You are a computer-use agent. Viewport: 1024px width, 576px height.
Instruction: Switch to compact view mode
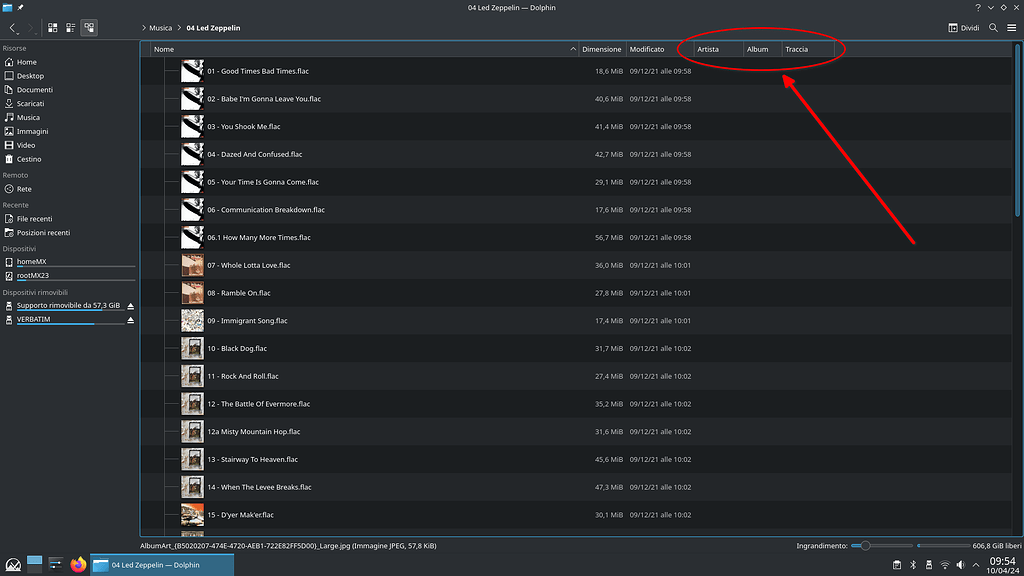coord(69,28)
